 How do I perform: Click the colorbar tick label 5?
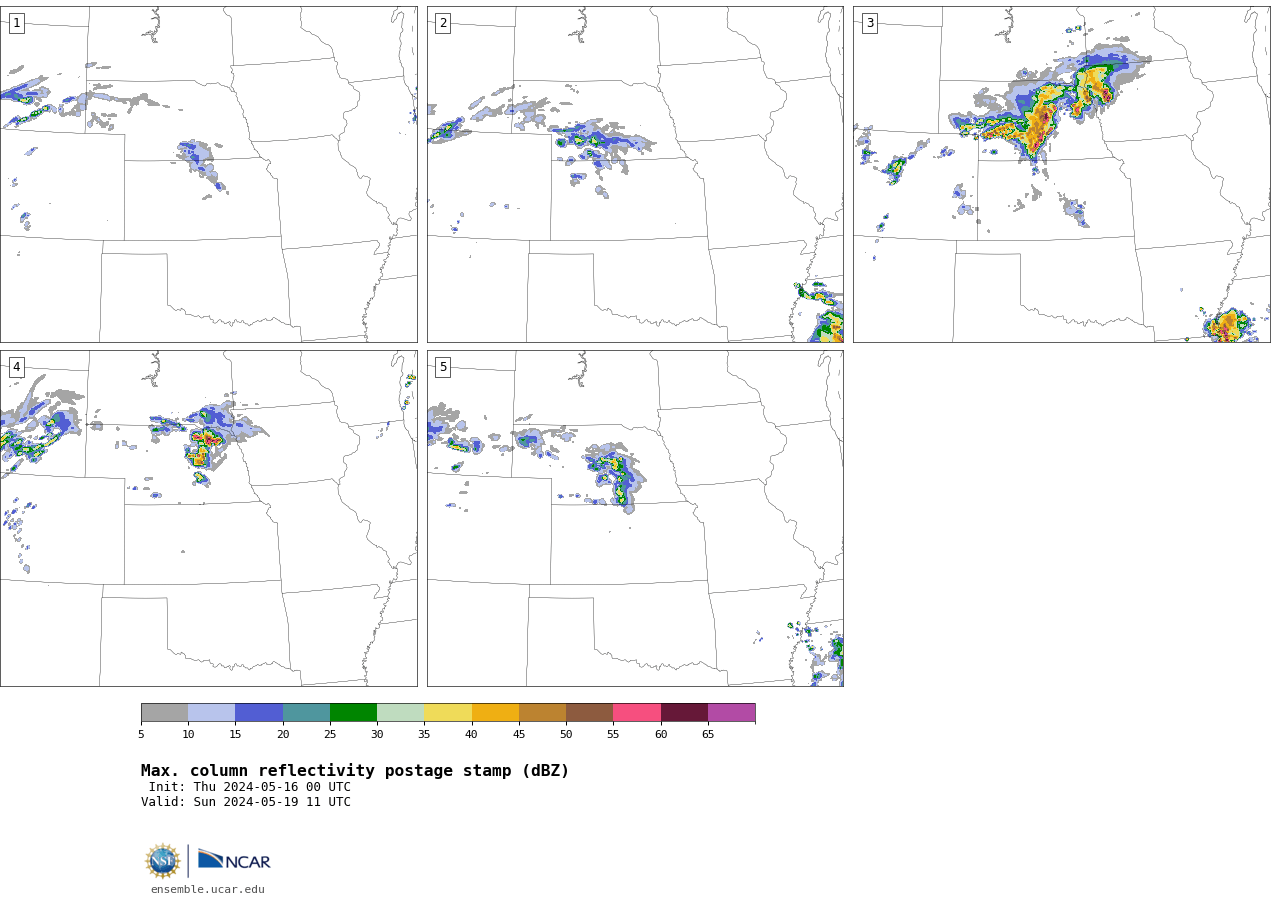coord(141,734)
